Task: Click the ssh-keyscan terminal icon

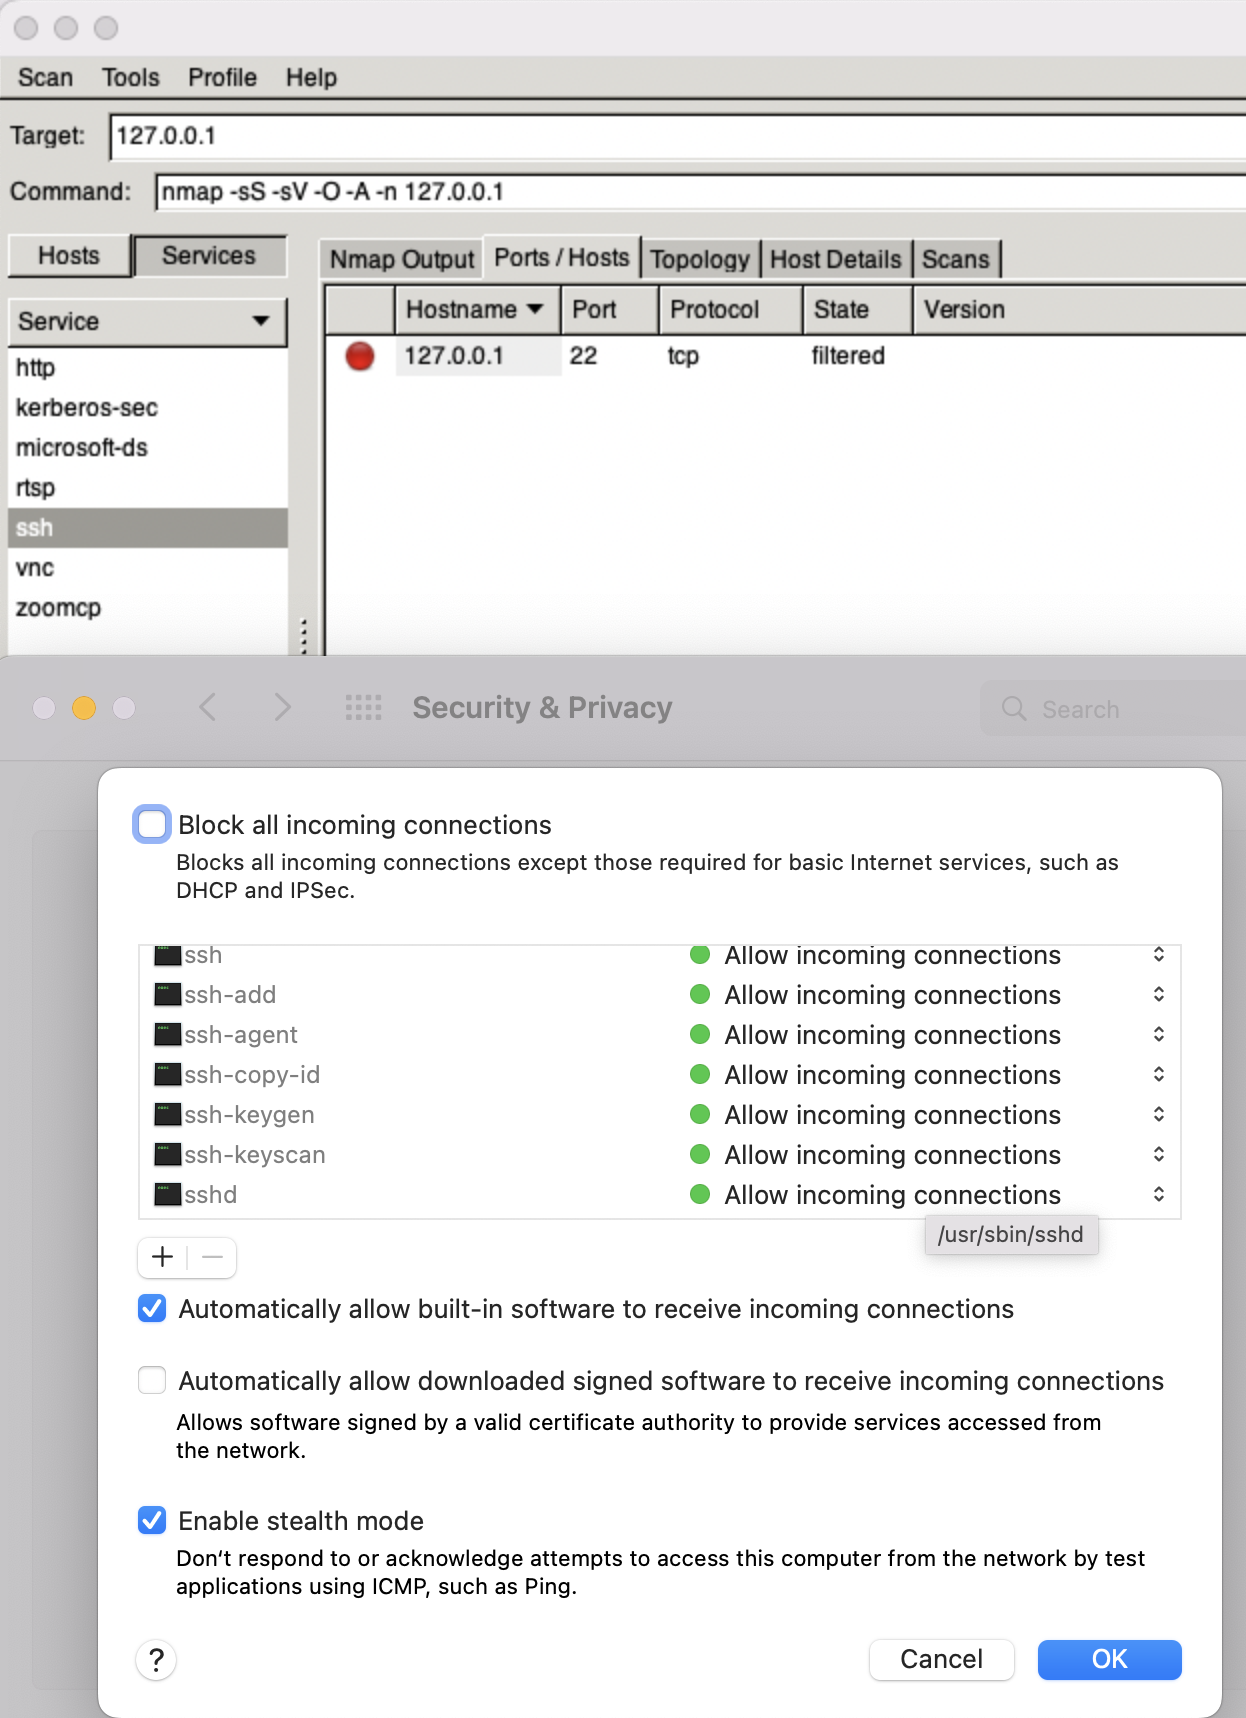Action: (x=168, y=1155)
